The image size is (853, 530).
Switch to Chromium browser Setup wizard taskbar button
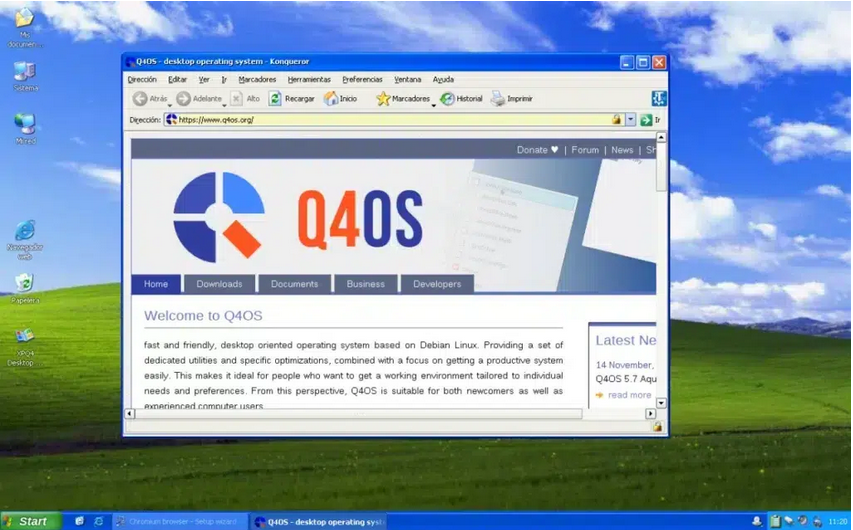[x=181, y=521]
